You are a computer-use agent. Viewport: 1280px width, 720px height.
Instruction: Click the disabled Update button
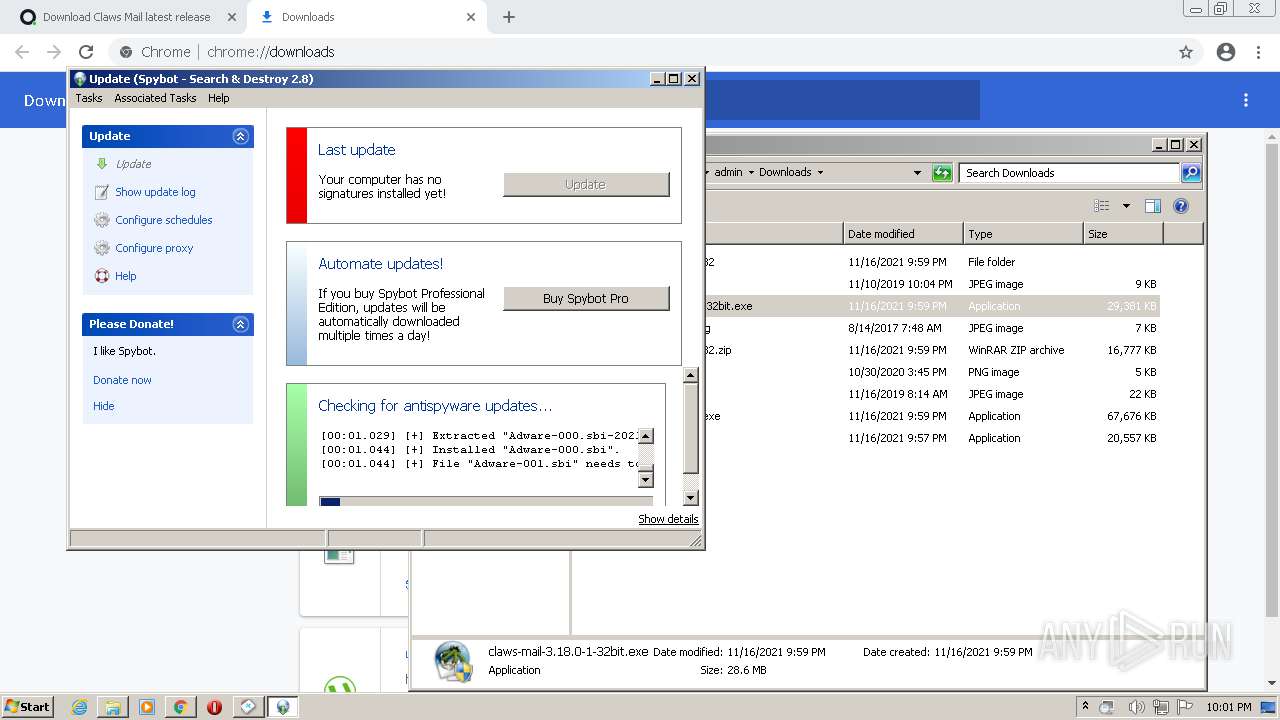coord(586,184)
